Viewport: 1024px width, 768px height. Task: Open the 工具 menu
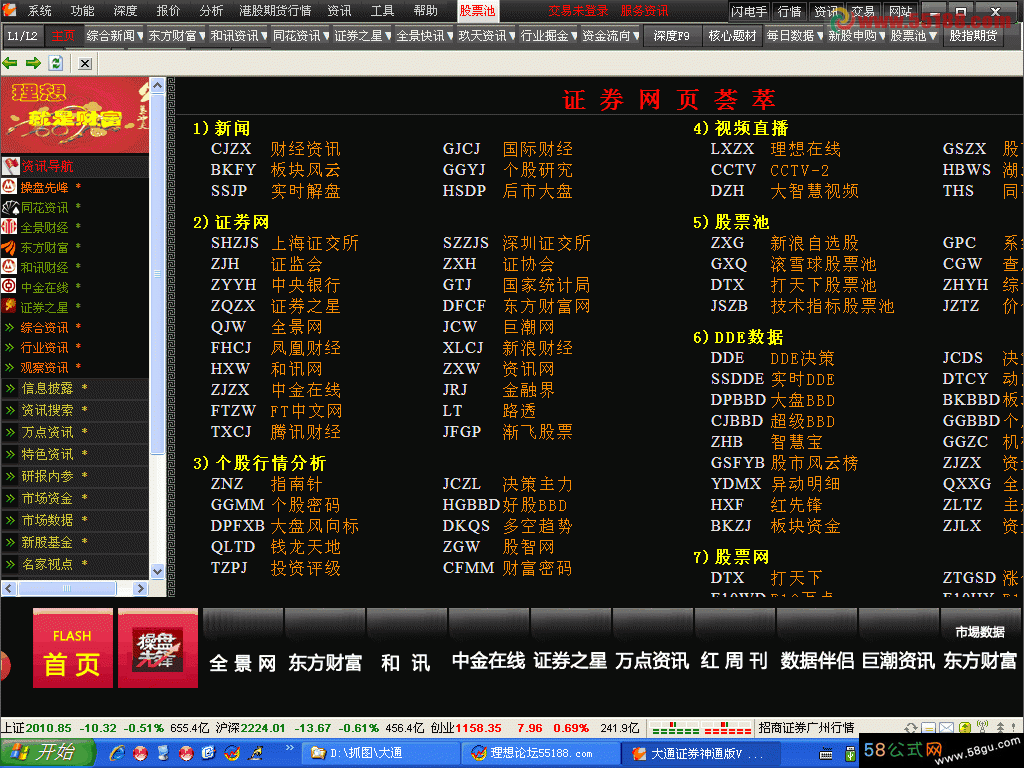[382, 11]
